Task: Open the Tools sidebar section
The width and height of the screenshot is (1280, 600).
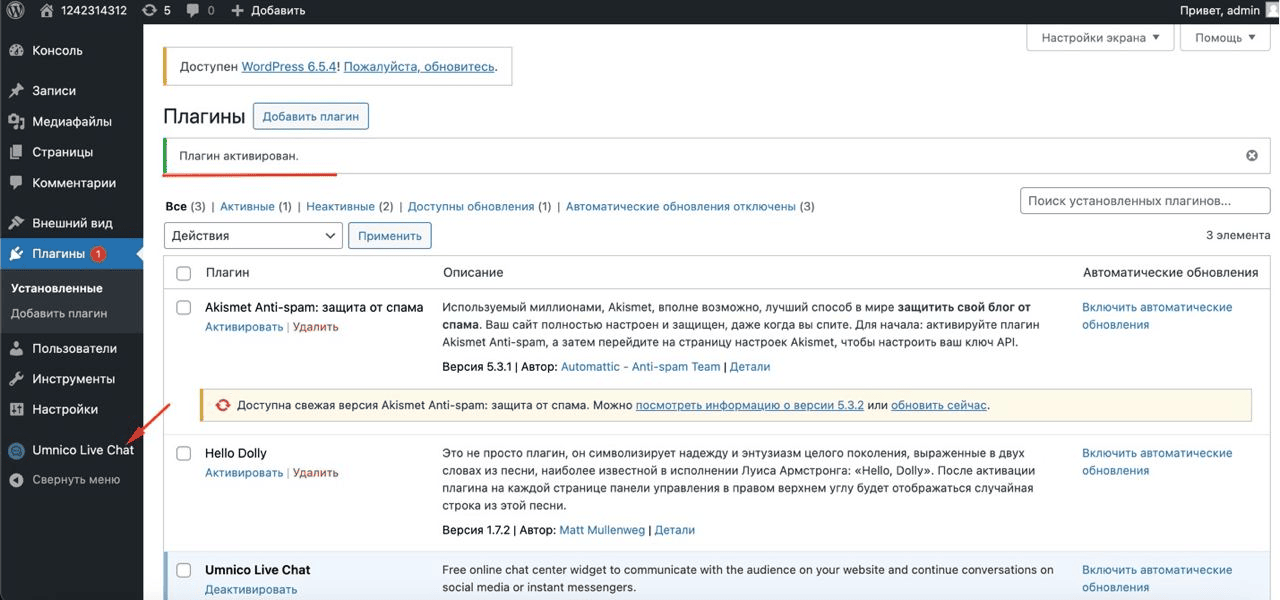Action: pos(73,379)
